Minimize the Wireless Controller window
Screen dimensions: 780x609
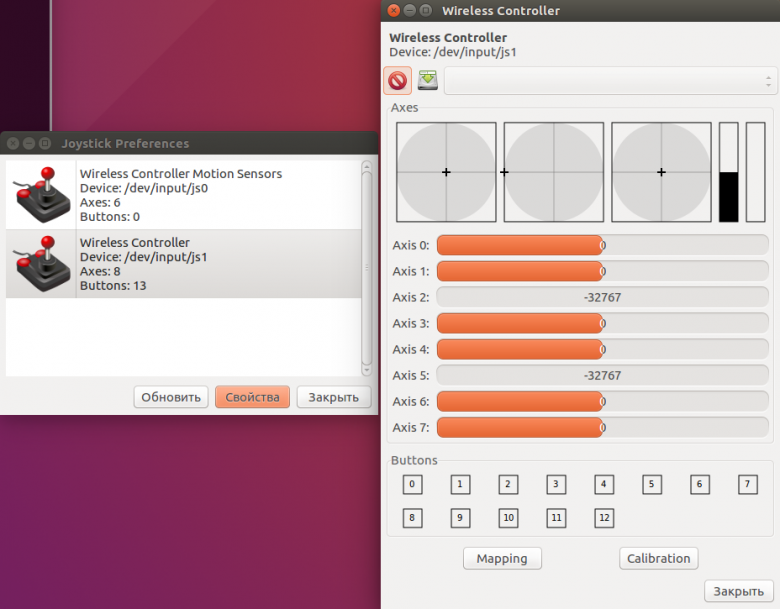pyautogui.click(x=409, y=10)
